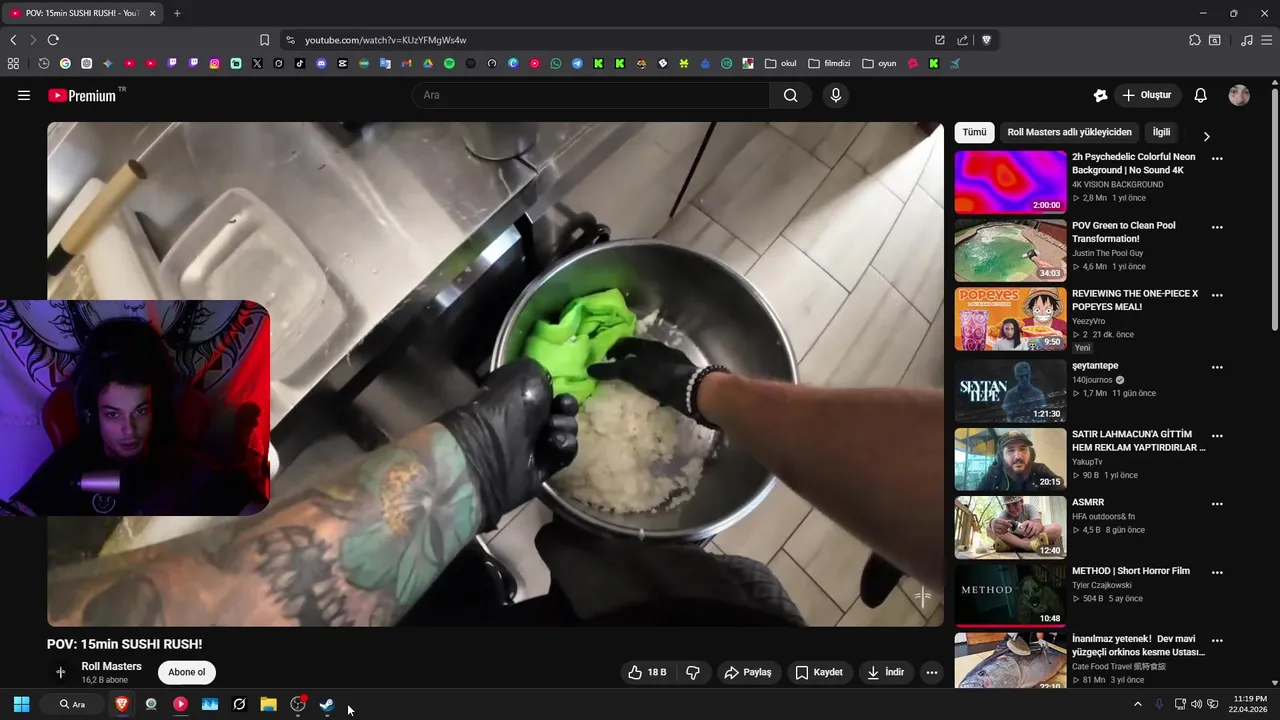Download video using İndir button
The image size is (1280, 720).
point(886,672)
